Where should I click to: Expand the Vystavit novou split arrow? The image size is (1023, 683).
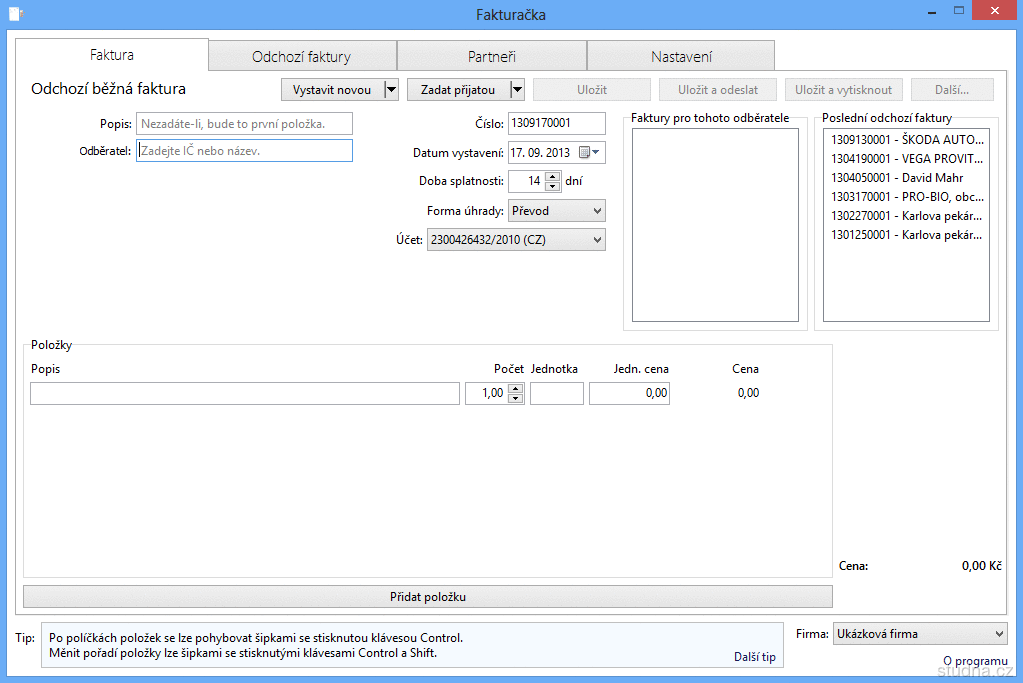click(391, 90)
